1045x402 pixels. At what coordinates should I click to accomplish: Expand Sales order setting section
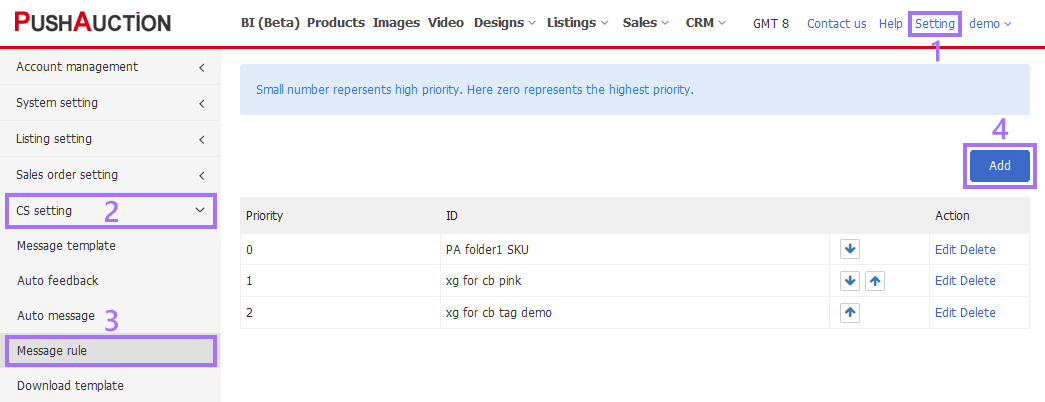pyautogui.click(x=110, y=175)
